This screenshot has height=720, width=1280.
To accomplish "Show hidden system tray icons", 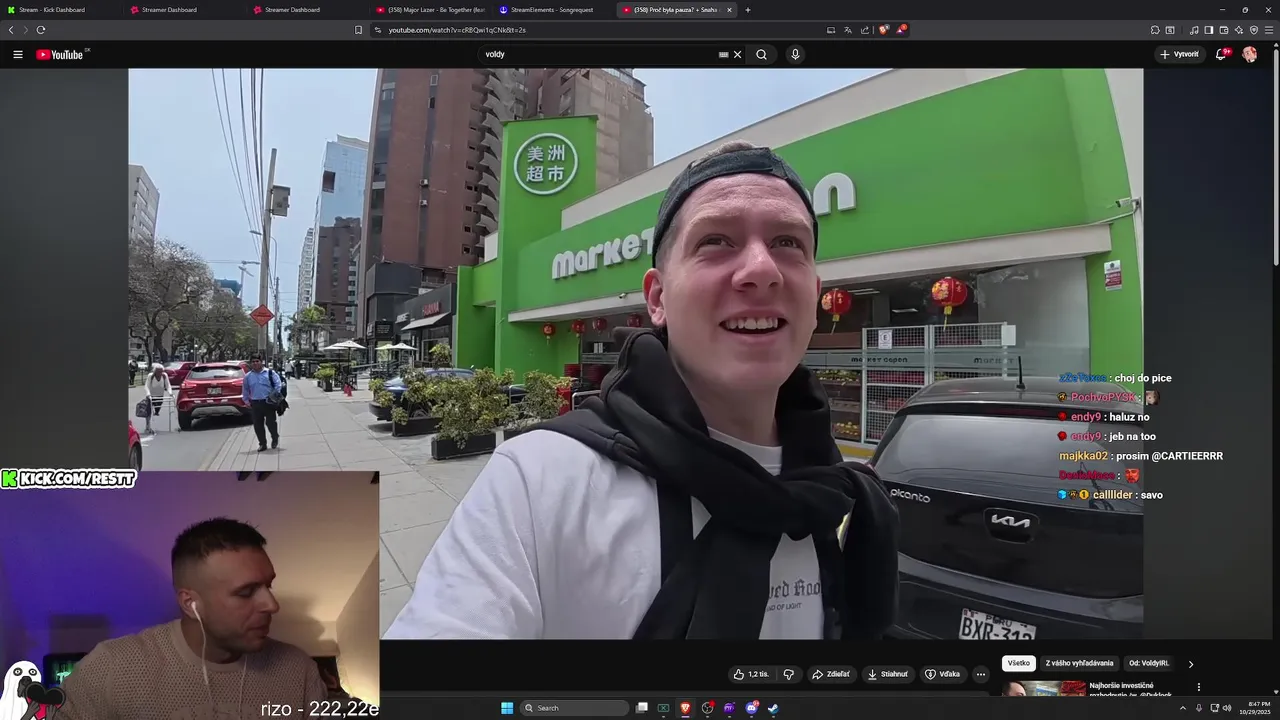I will point(1183,708).
